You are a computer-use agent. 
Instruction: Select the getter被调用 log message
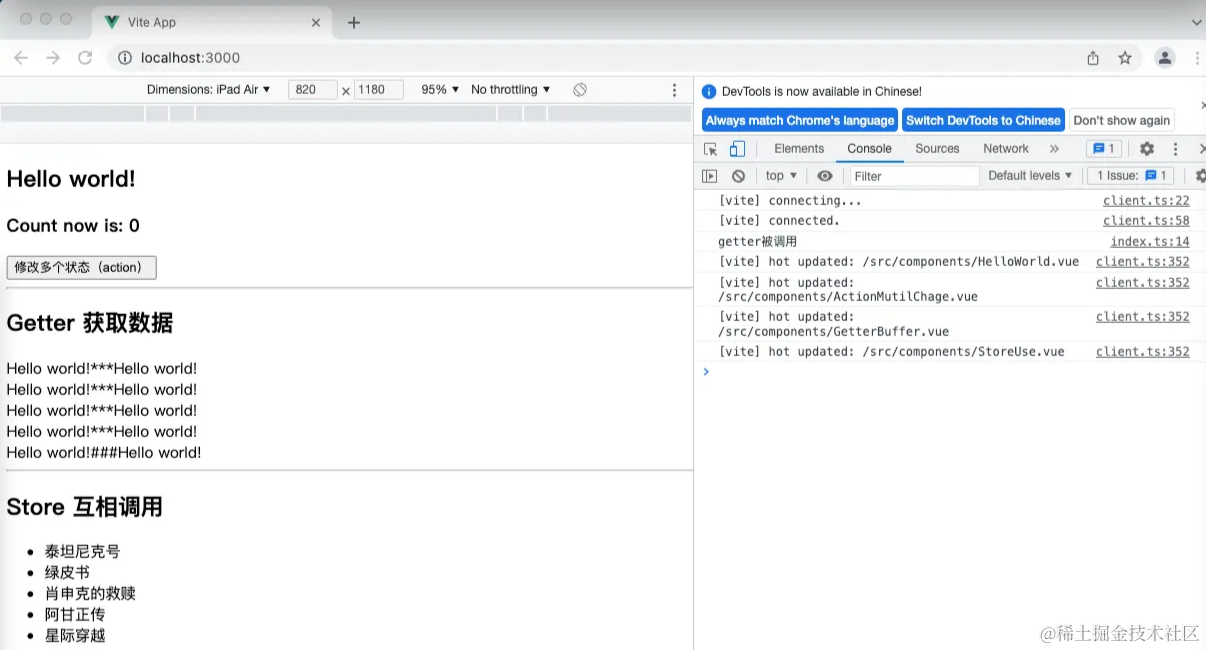(x=757, y=241)
